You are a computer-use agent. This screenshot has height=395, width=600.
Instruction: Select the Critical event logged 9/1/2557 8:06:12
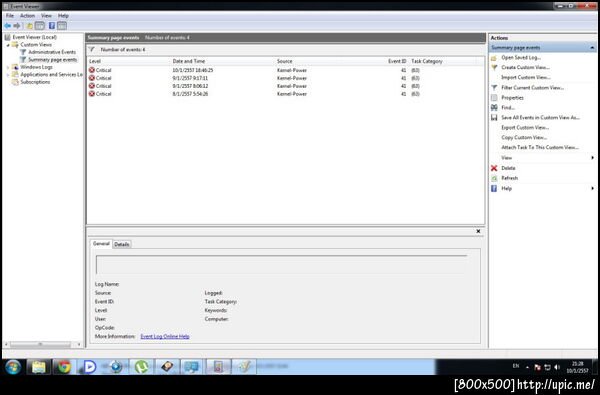(285, 86)
